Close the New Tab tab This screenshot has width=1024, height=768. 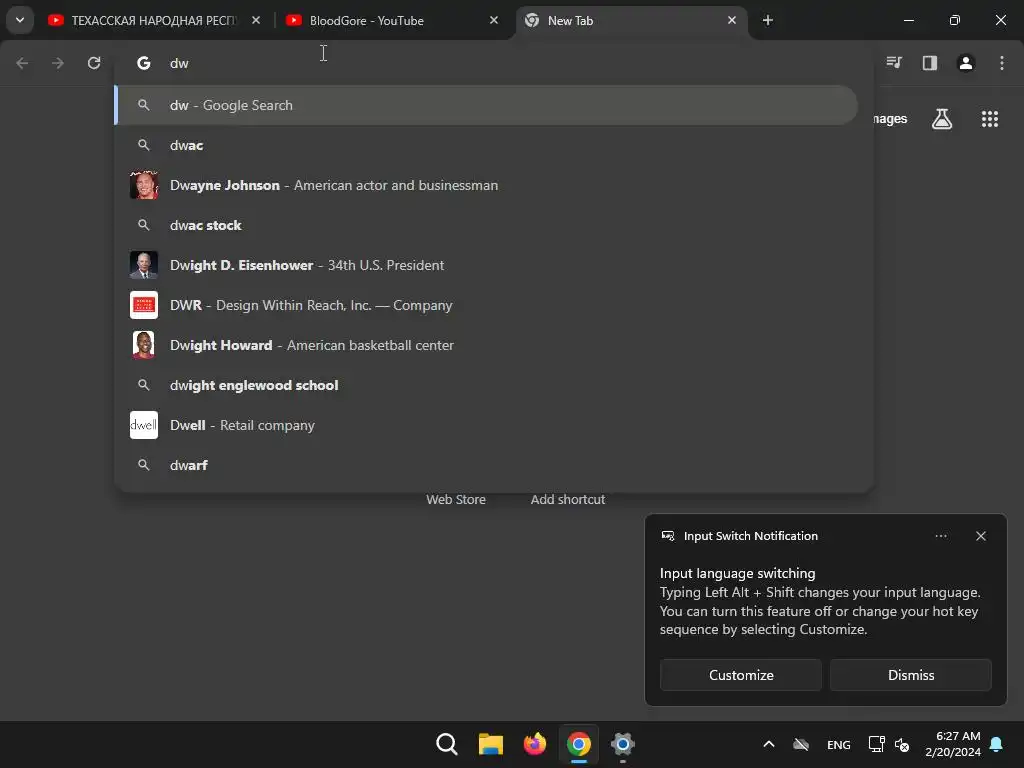pos(731,20)
